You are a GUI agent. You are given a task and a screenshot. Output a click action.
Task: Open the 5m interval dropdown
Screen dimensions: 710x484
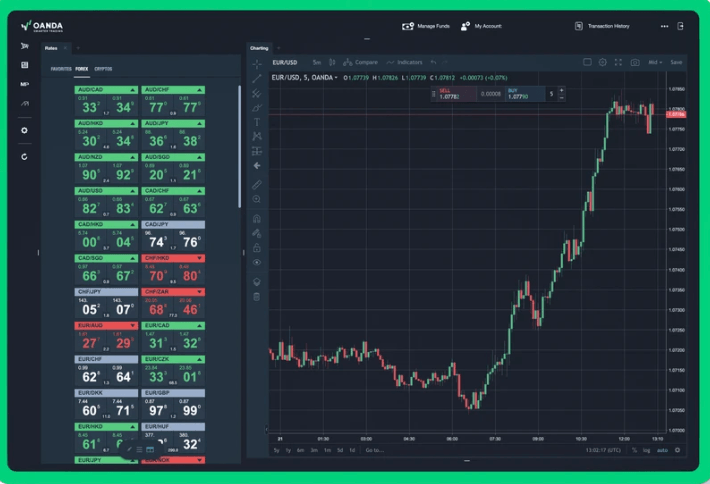point(317,62)
